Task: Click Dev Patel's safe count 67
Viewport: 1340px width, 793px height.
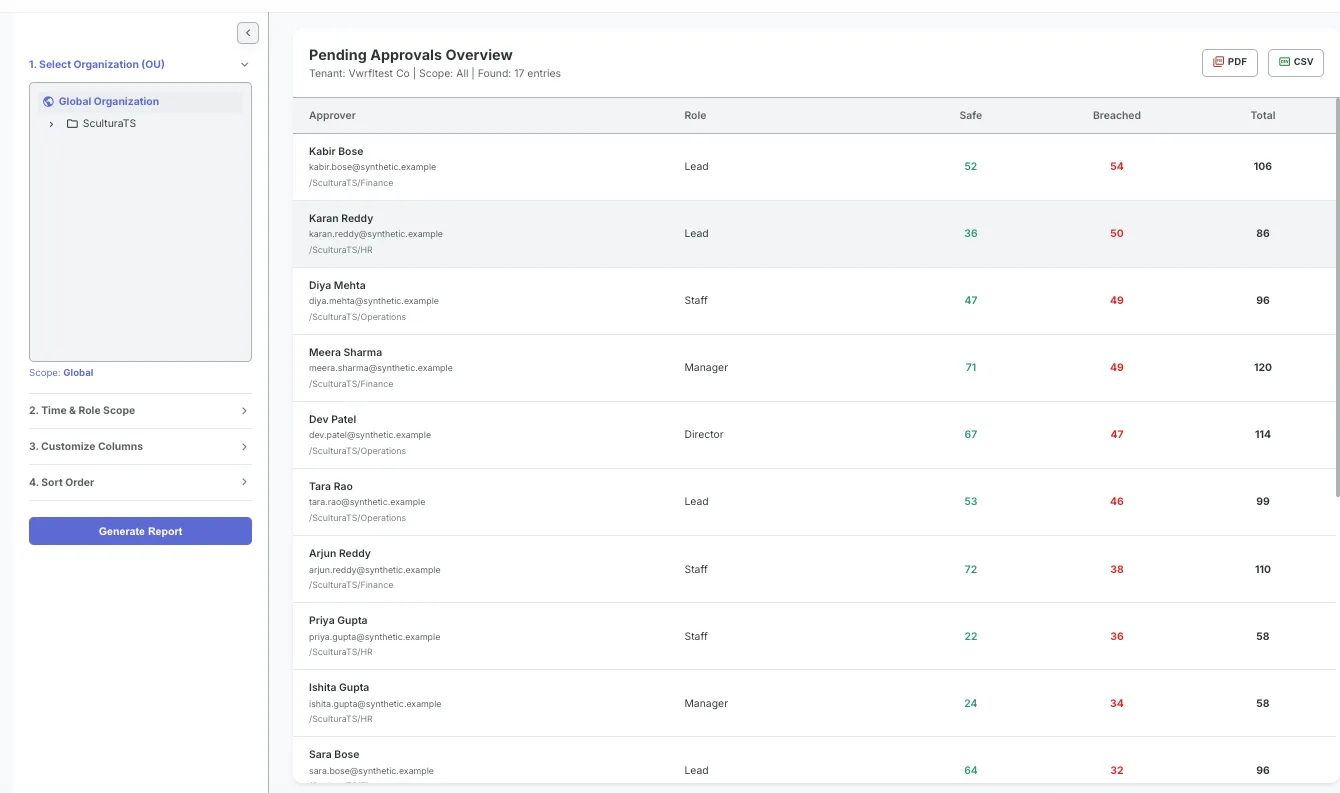Action: pyautogui.click(x=971, y=435)
